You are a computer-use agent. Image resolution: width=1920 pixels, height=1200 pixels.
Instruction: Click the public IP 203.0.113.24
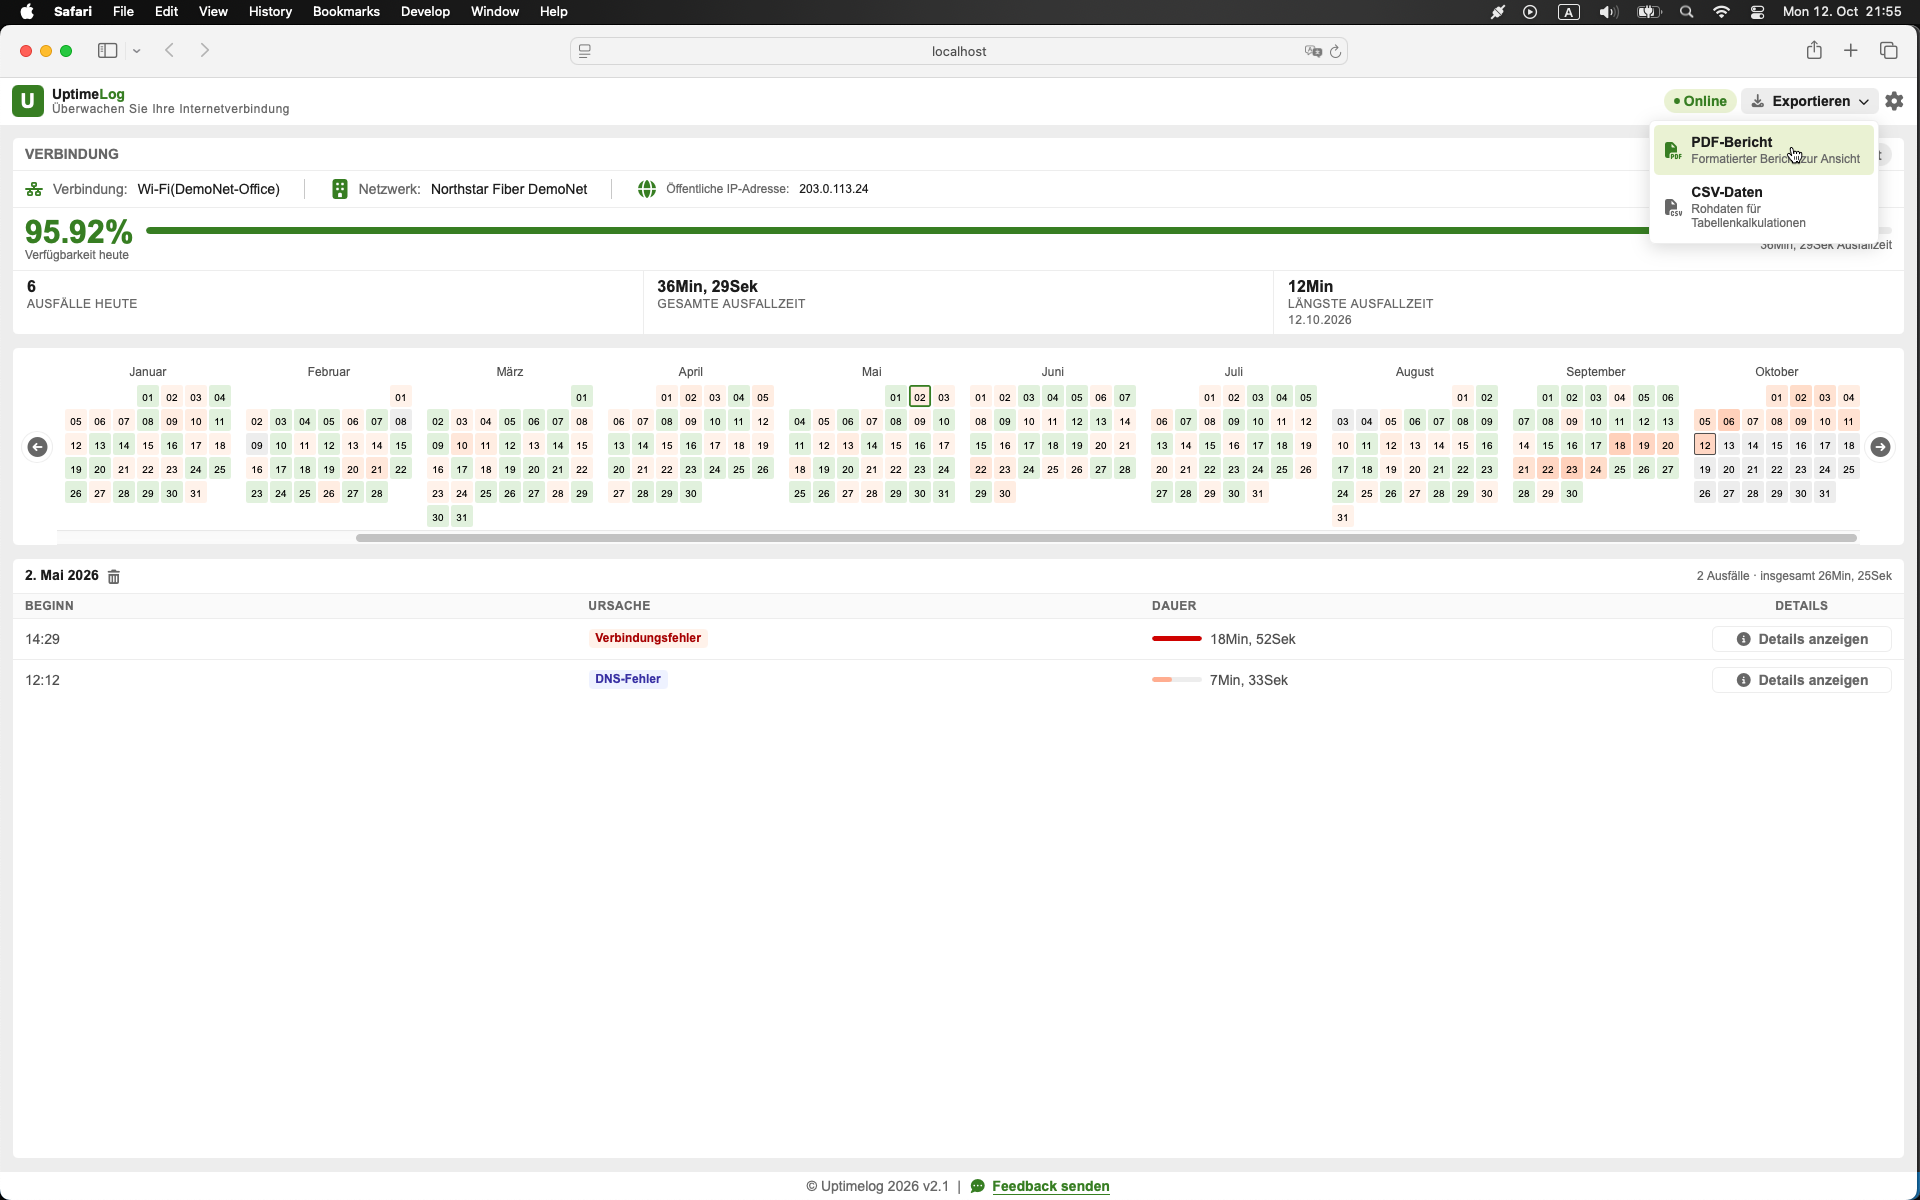(x=833, y=189)
